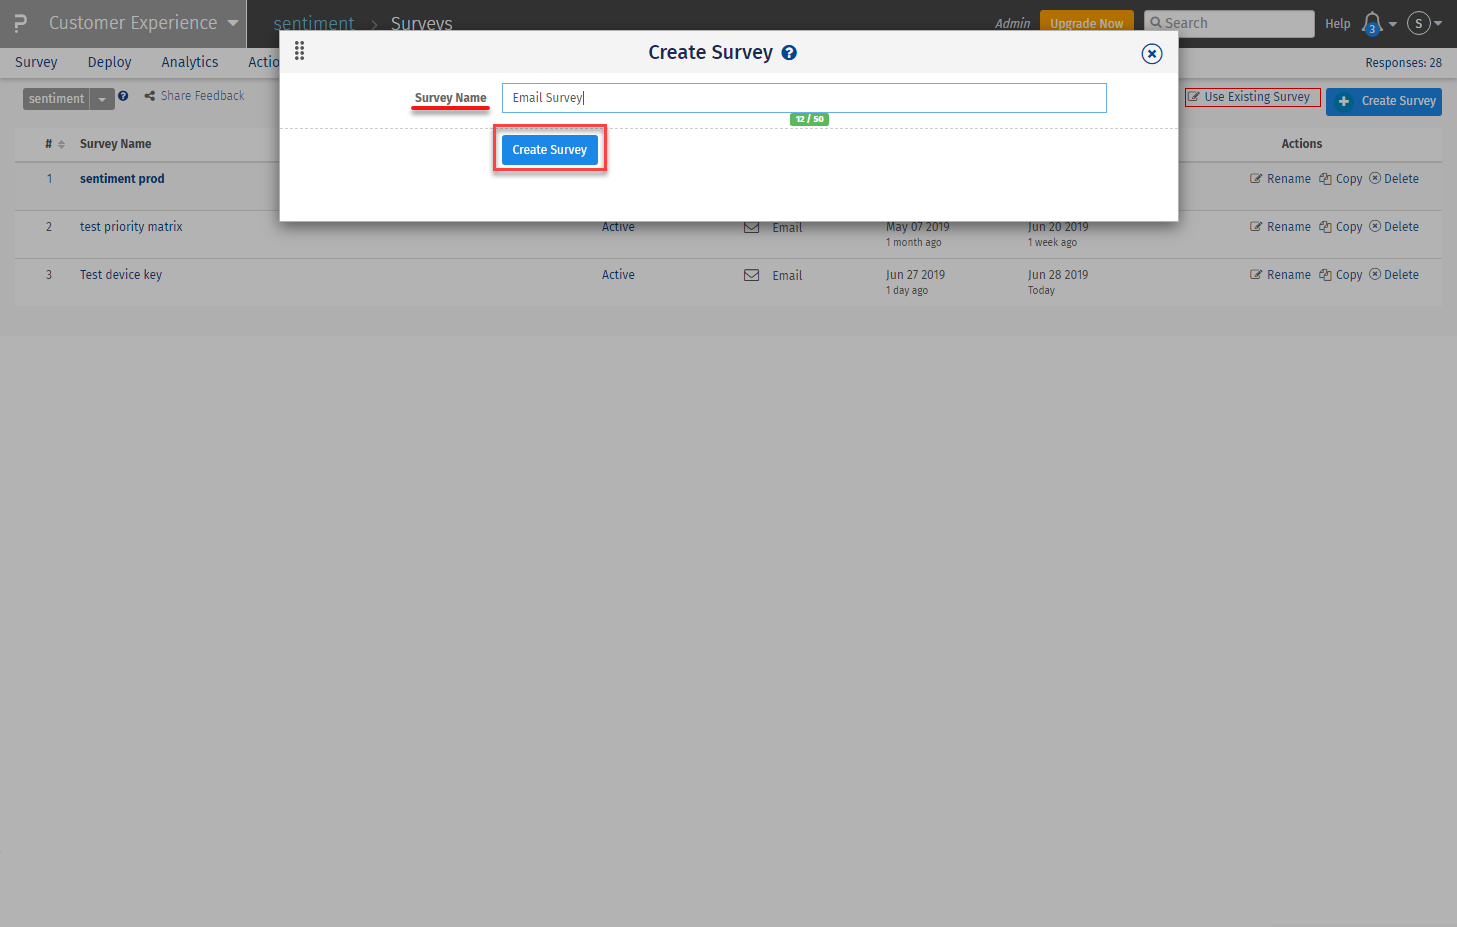Close the Create Survey dialog
Image resolution: width=1457 pixels, height=927 pixels.
tap(1152, 54)
